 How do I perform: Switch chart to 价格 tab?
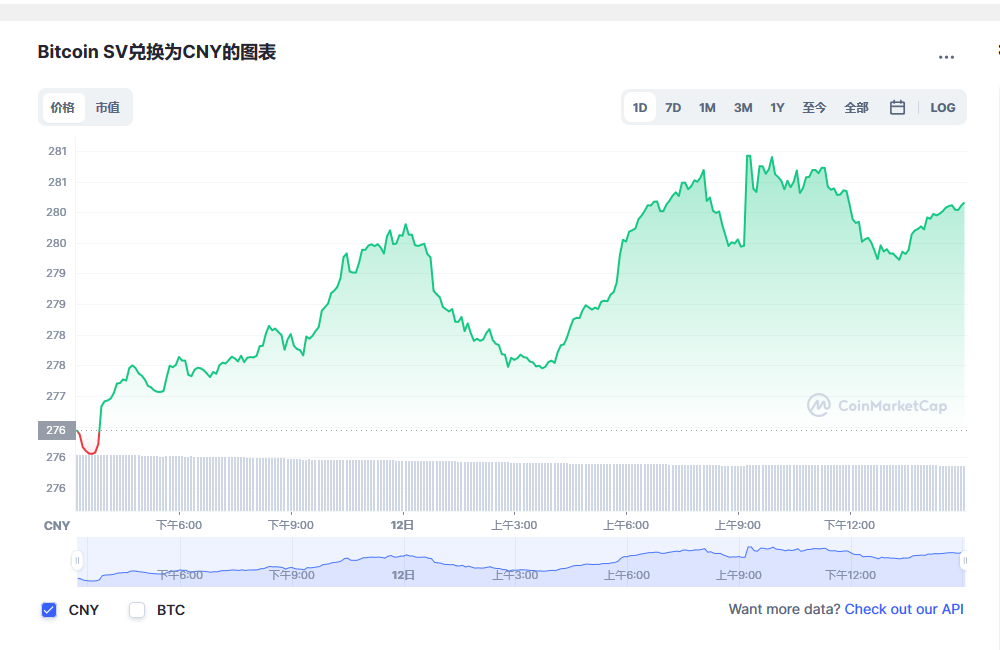pos(62,107)
